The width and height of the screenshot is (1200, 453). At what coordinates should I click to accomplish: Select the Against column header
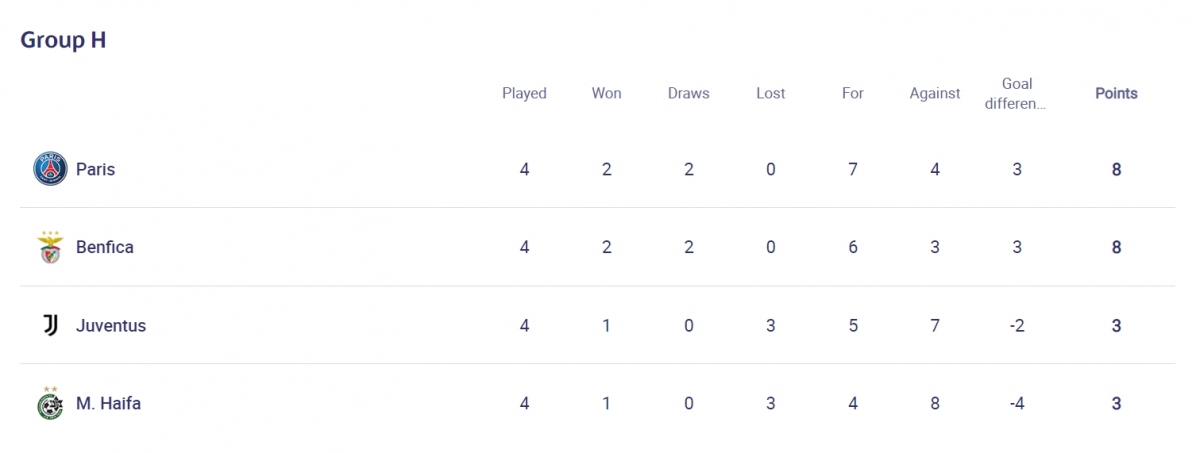(x=934, y=93)
